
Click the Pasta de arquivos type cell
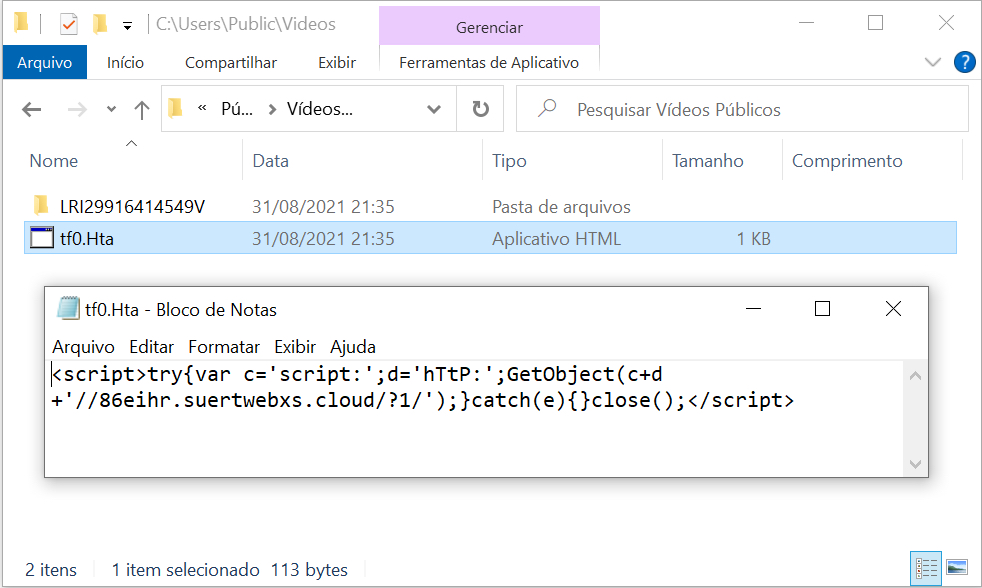[561, 207]
